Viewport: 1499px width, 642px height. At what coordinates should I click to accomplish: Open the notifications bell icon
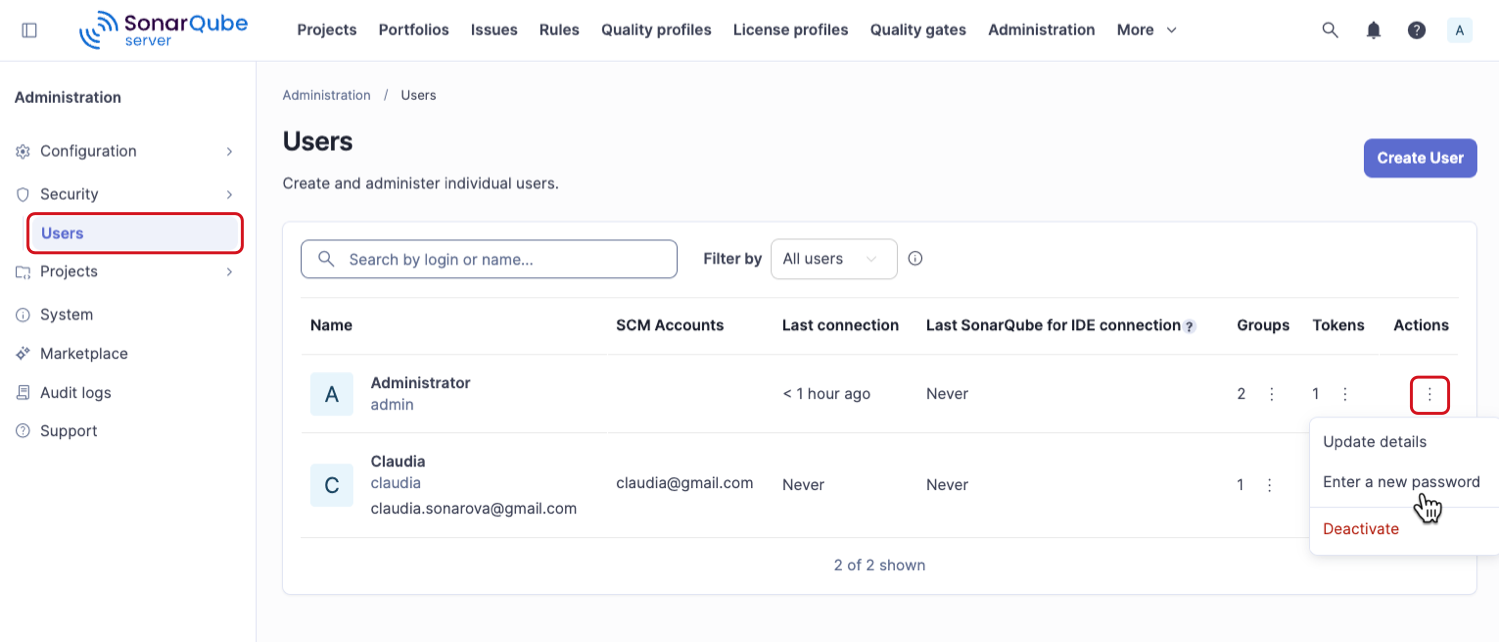pos(1374,30)
